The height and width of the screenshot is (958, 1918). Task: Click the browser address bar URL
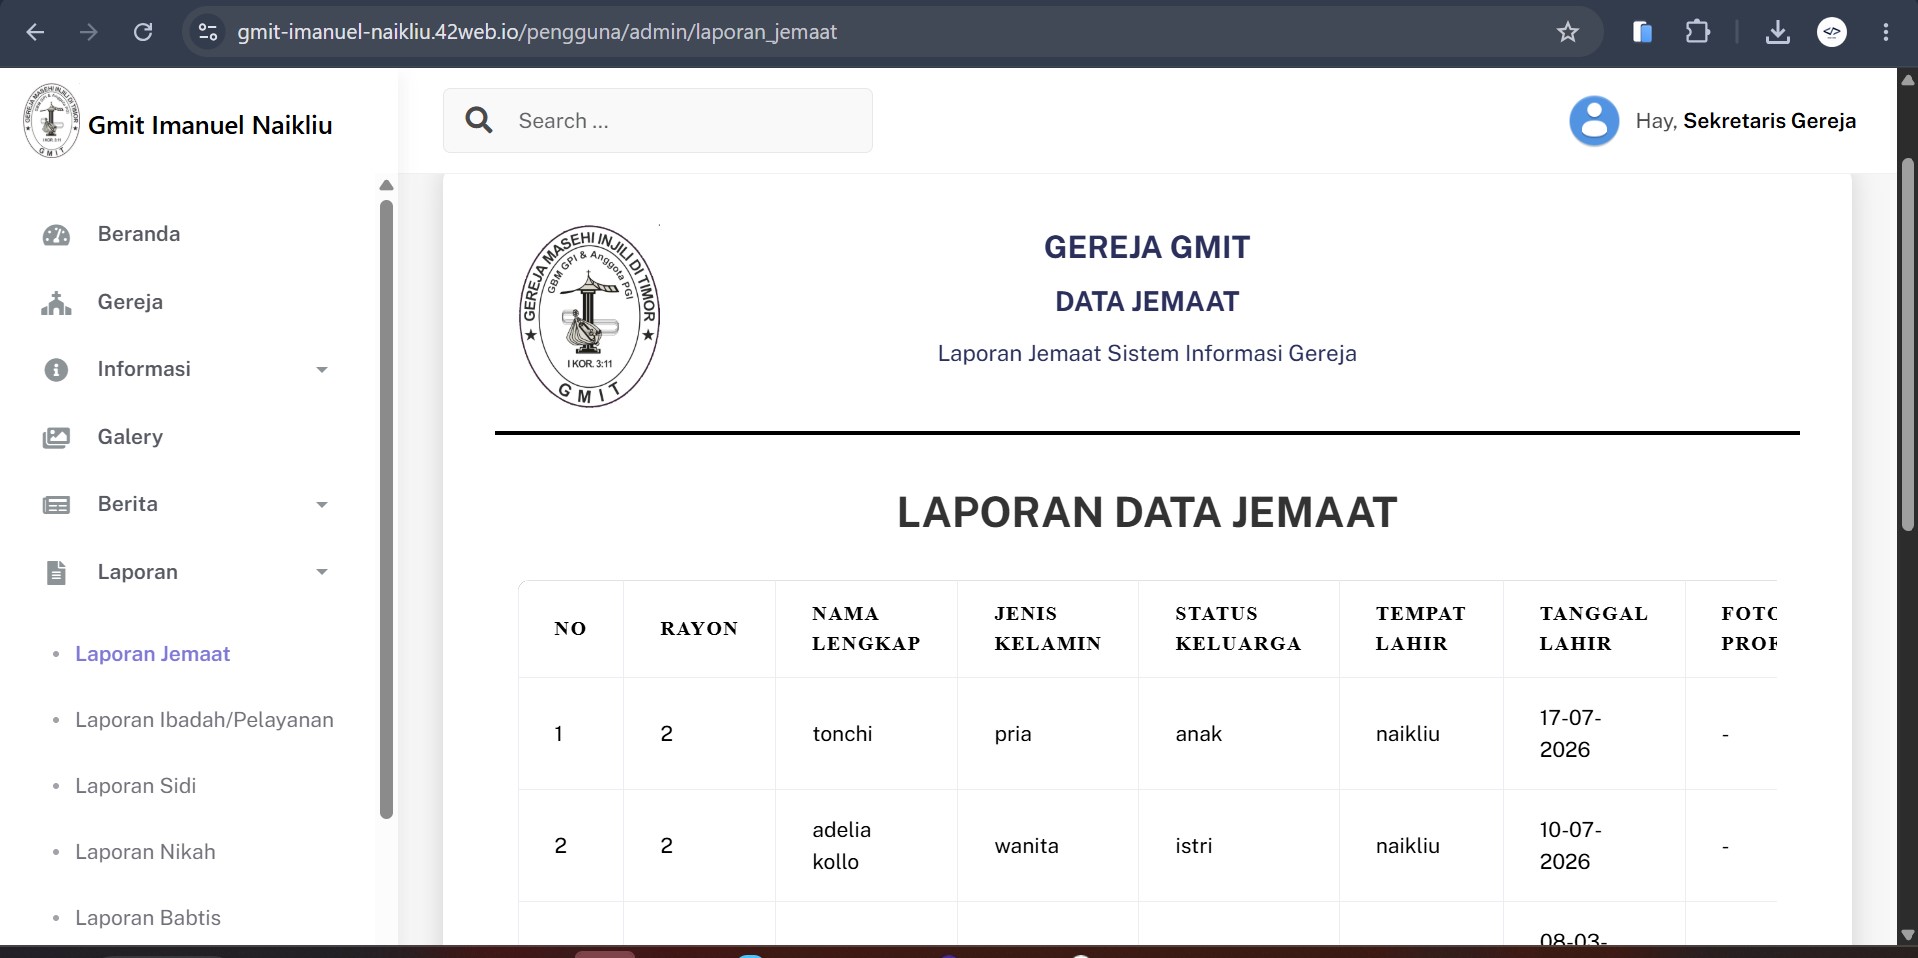(537, 32)
